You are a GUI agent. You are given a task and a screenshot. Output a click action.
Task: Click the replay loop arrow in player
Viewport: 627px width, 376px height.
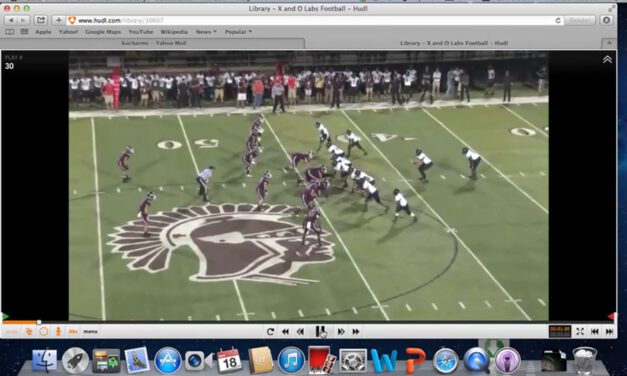click(x=270, y=332)
